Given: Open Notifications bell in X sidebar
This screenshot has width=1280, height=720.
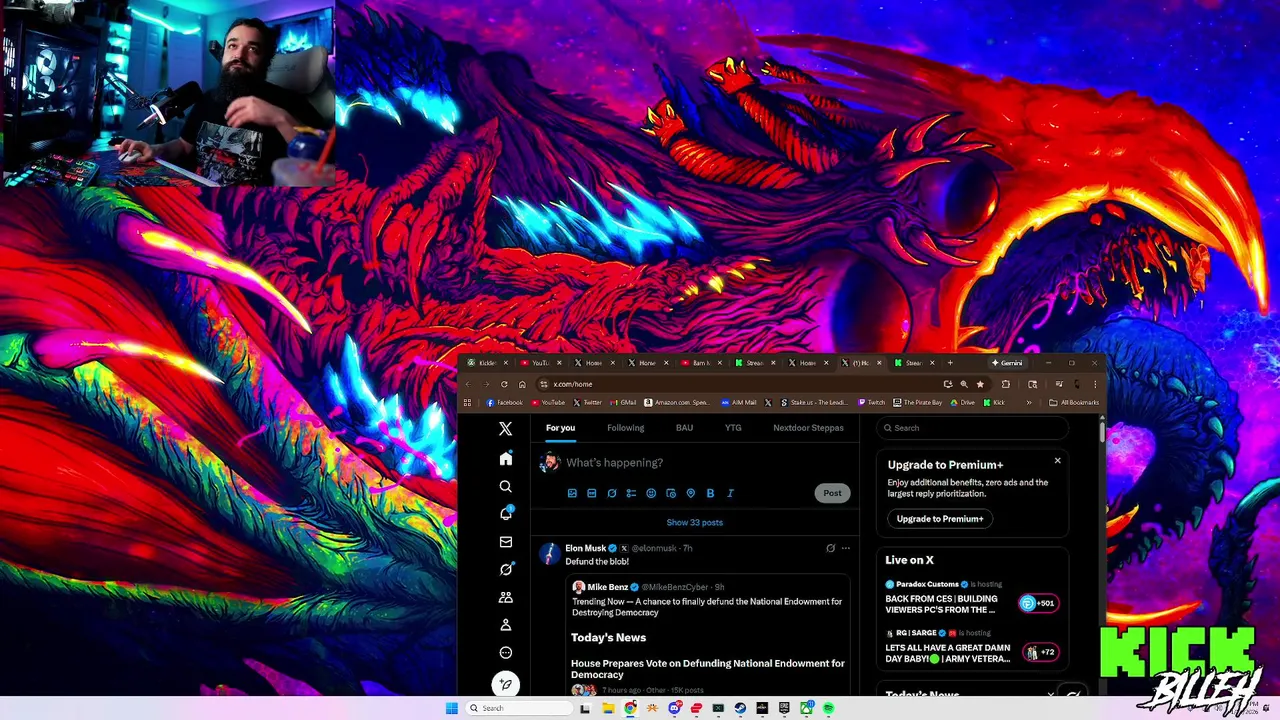Looking at the screenshot, I should (505, 513).
